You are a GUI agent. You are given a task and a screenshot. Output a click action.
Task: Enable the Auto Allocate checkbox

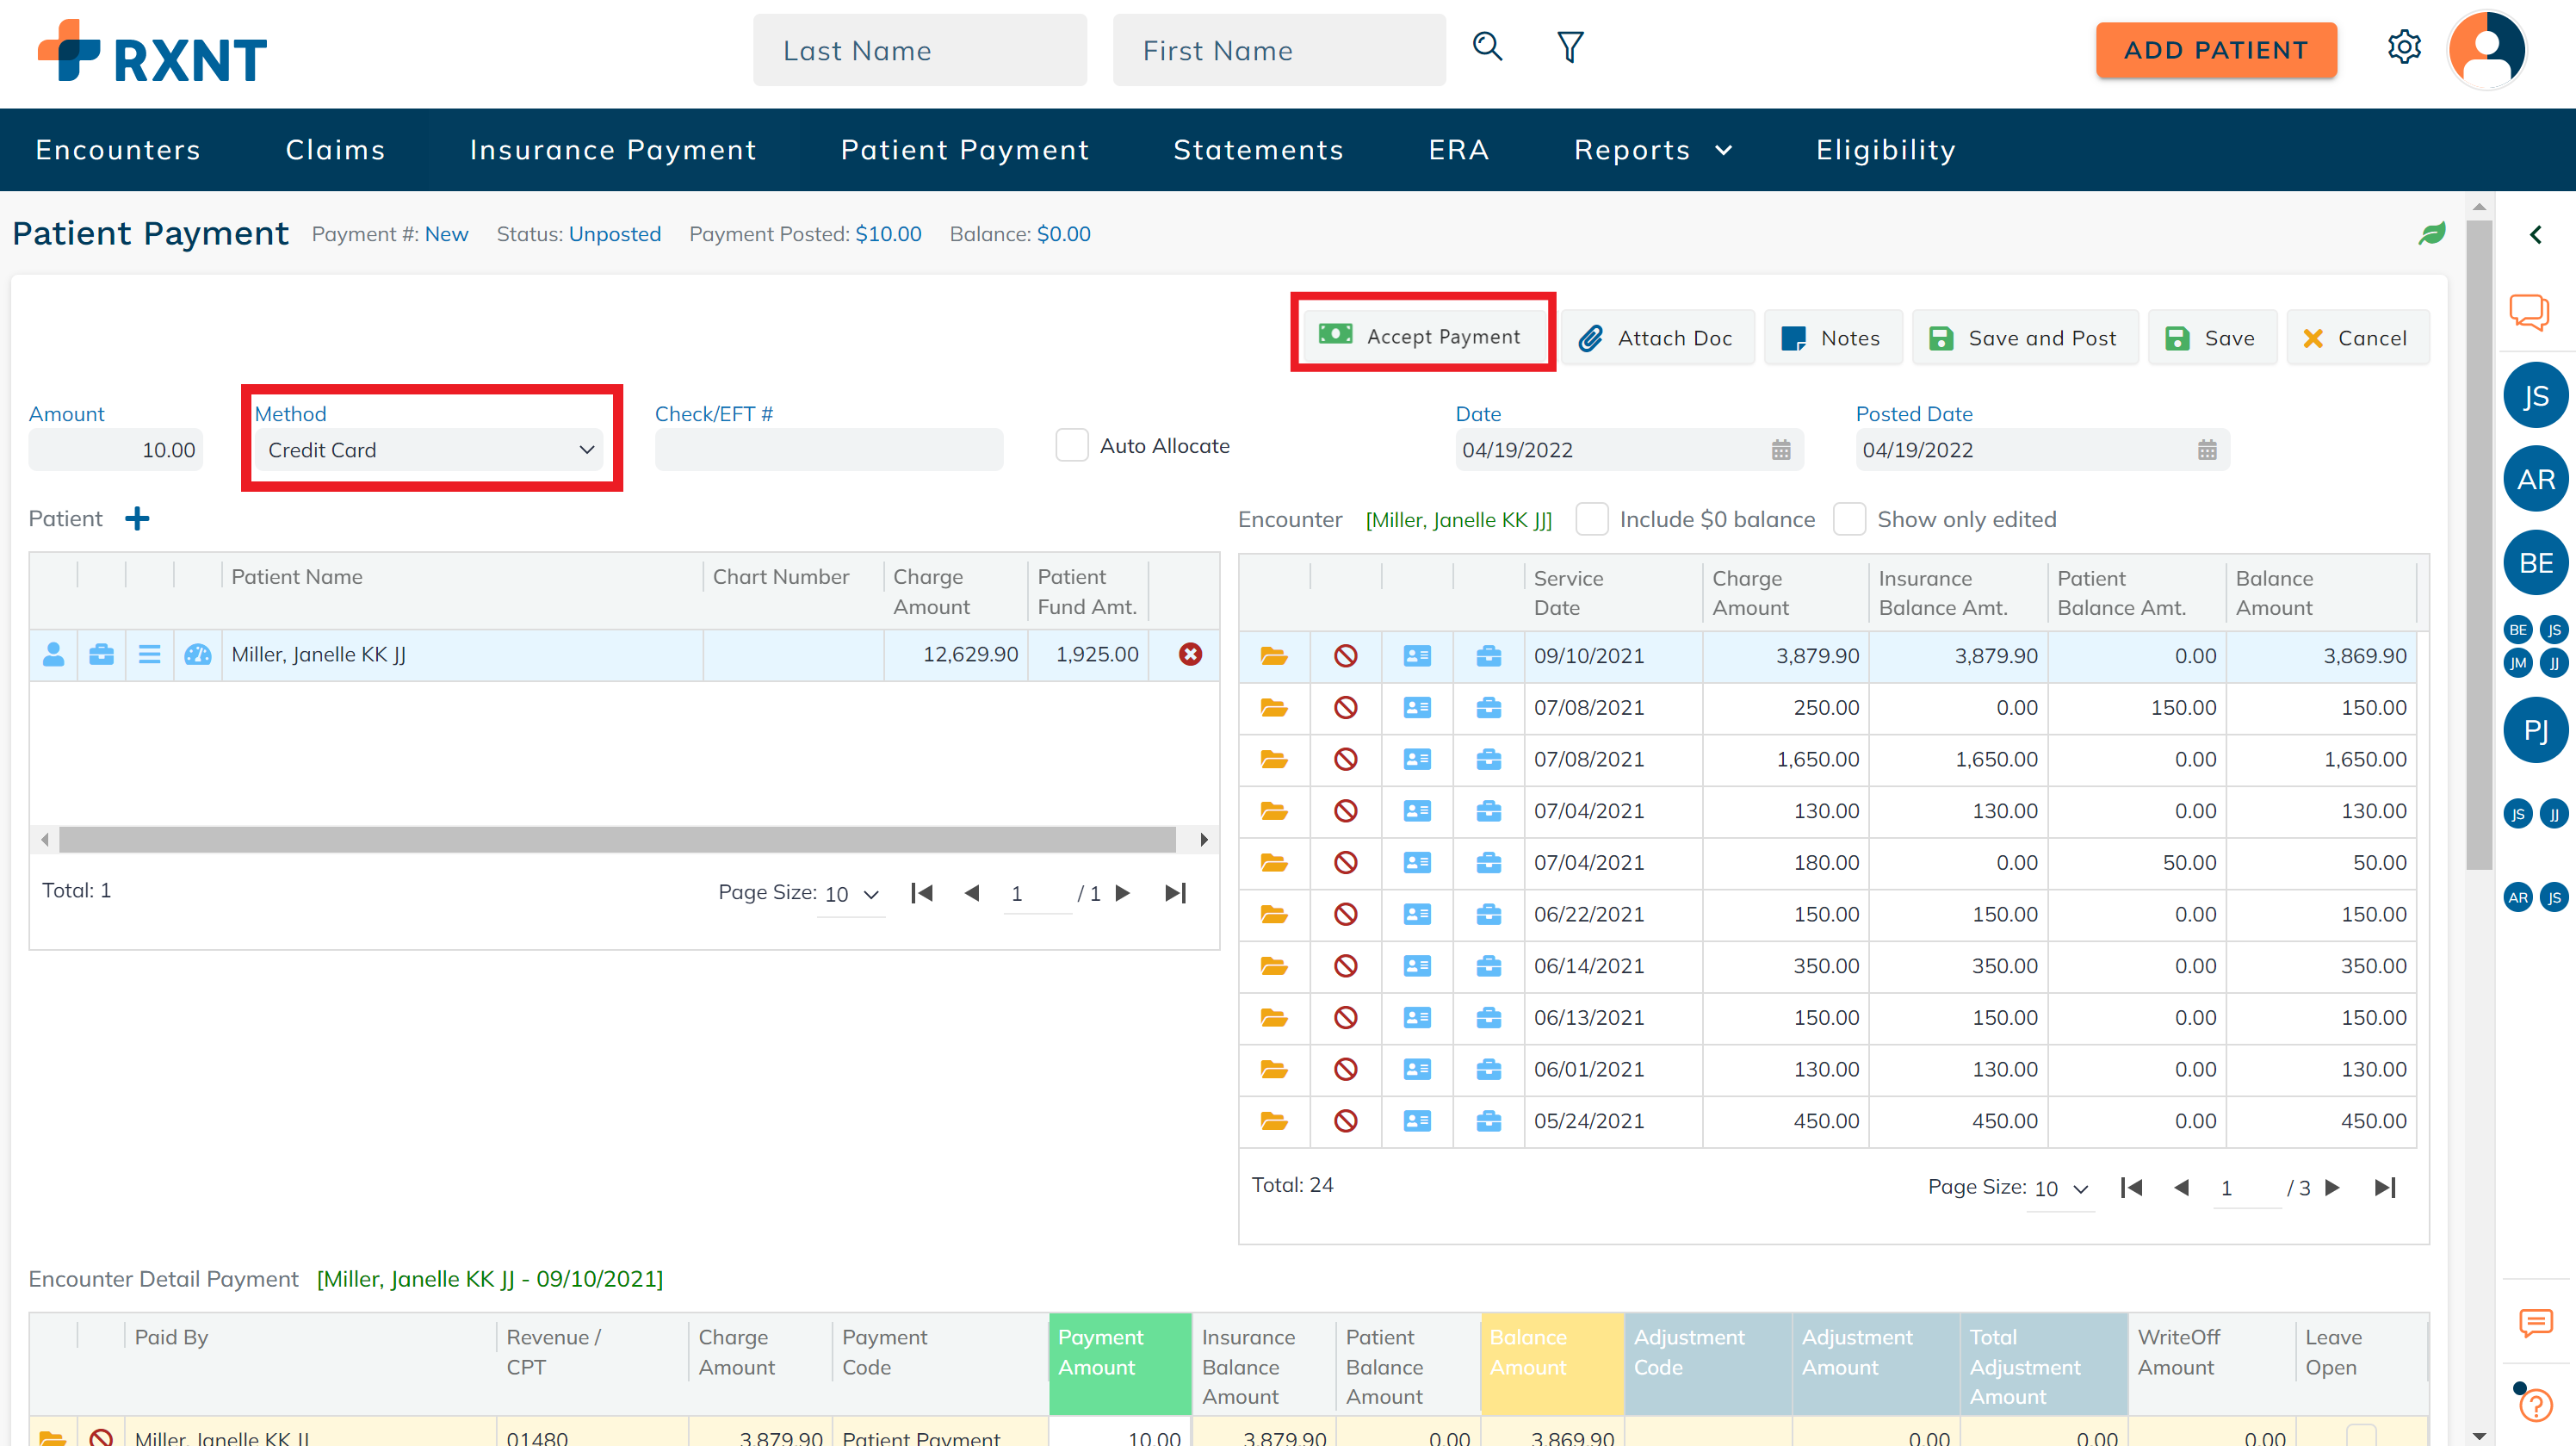click(x=1072, y=446)
